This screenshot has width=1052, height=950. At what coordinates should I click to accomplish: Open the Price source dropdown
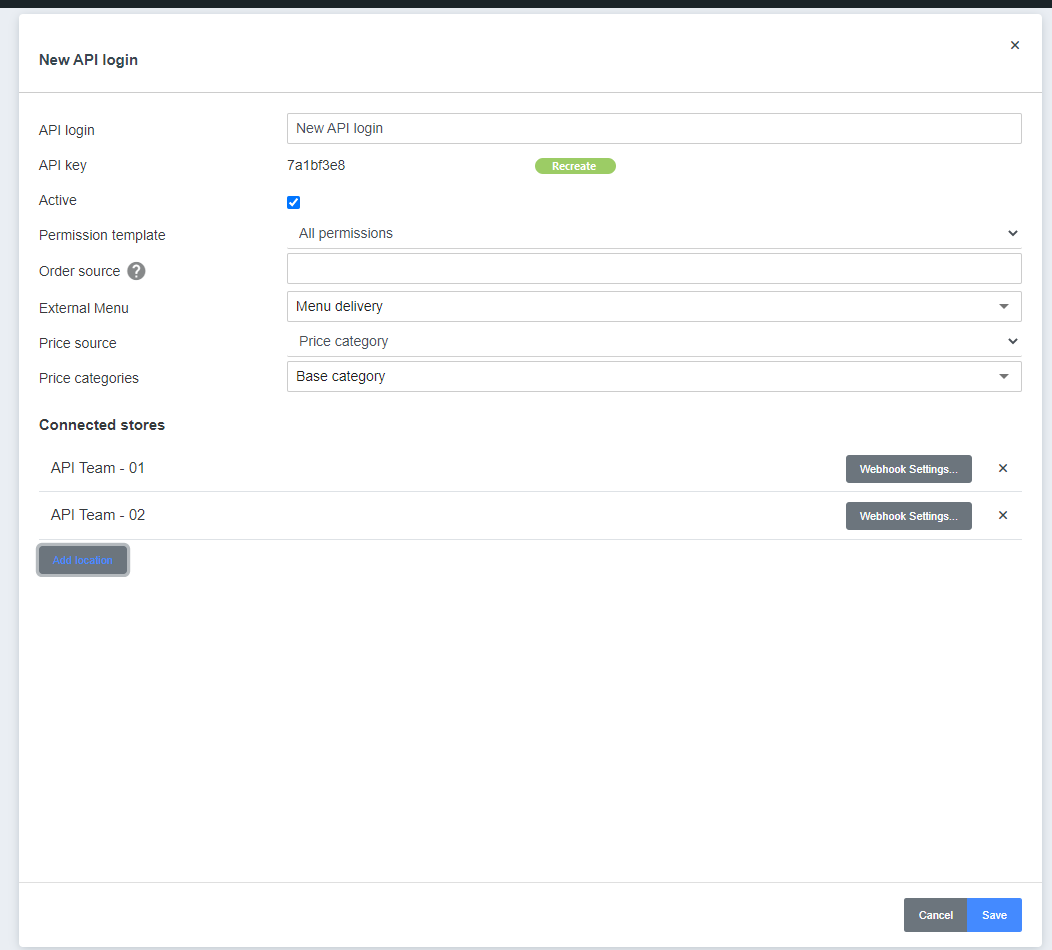pyautogui.click(x=653, y=341)
